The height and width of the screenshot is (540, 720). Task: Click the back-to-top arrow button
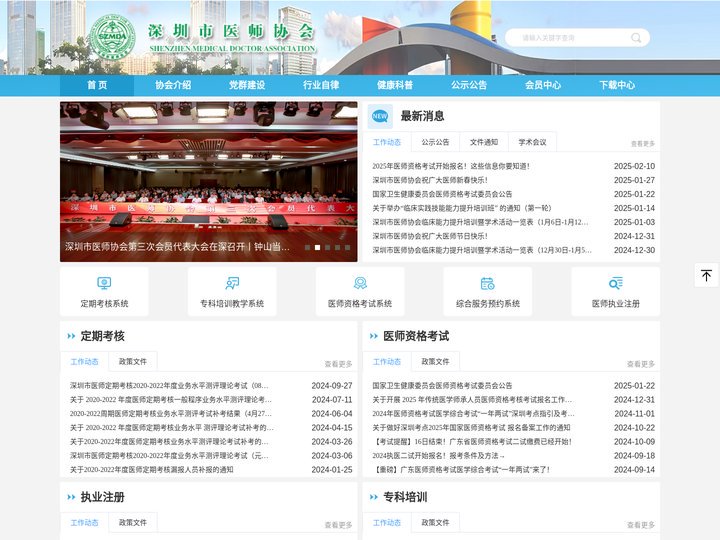click(706, 275)
